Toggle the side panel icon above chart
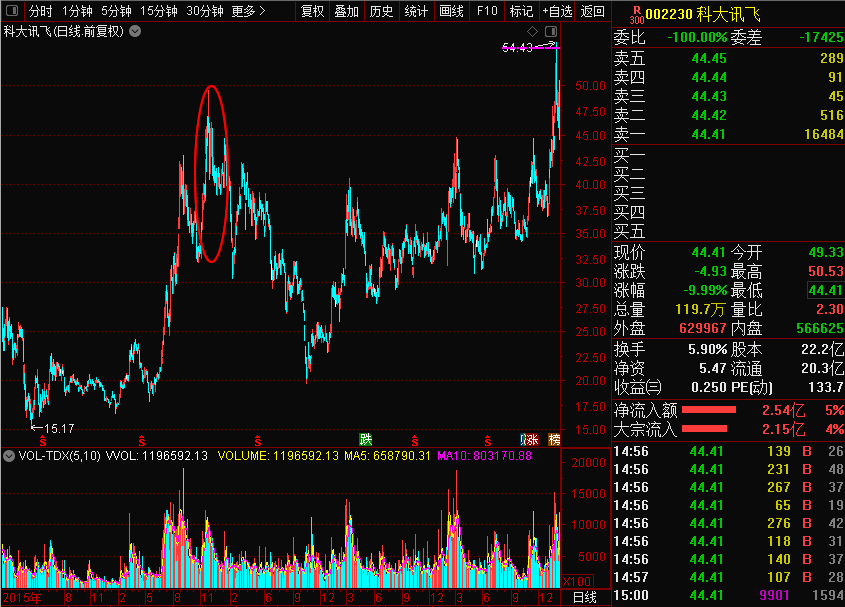 coord(550,31)
